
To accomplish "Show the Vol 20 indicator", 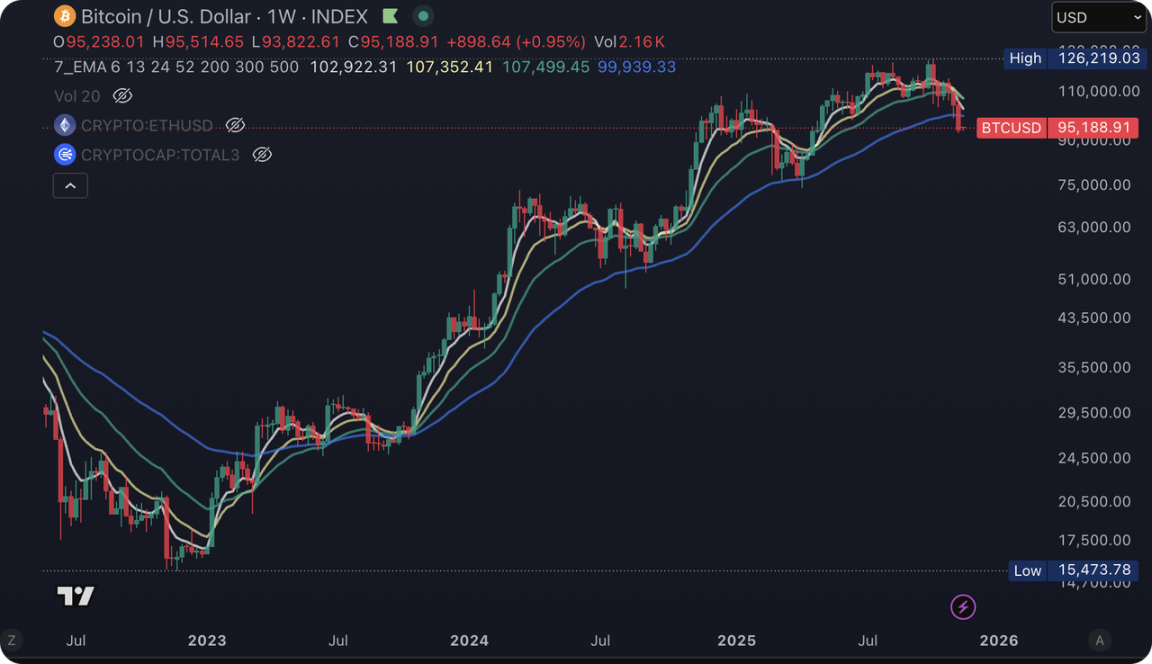I will coord(122,96).
